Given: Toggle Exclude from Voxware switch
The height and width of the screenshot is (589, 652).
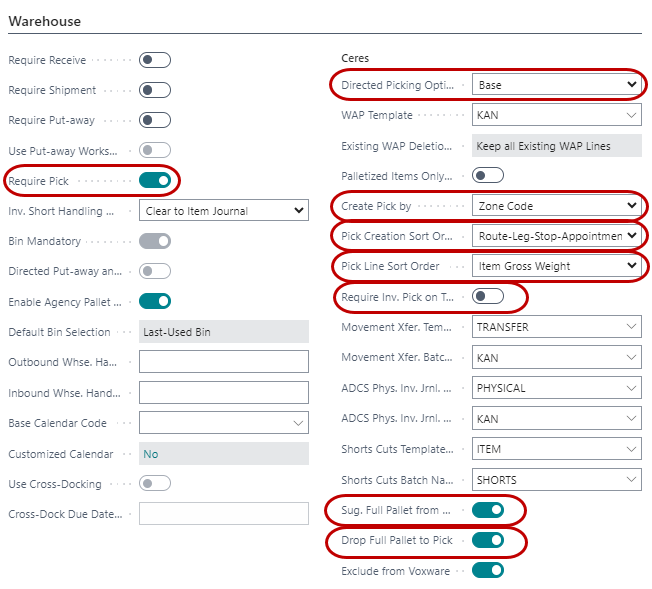Looking at the screenshot, I should (487, 570).
